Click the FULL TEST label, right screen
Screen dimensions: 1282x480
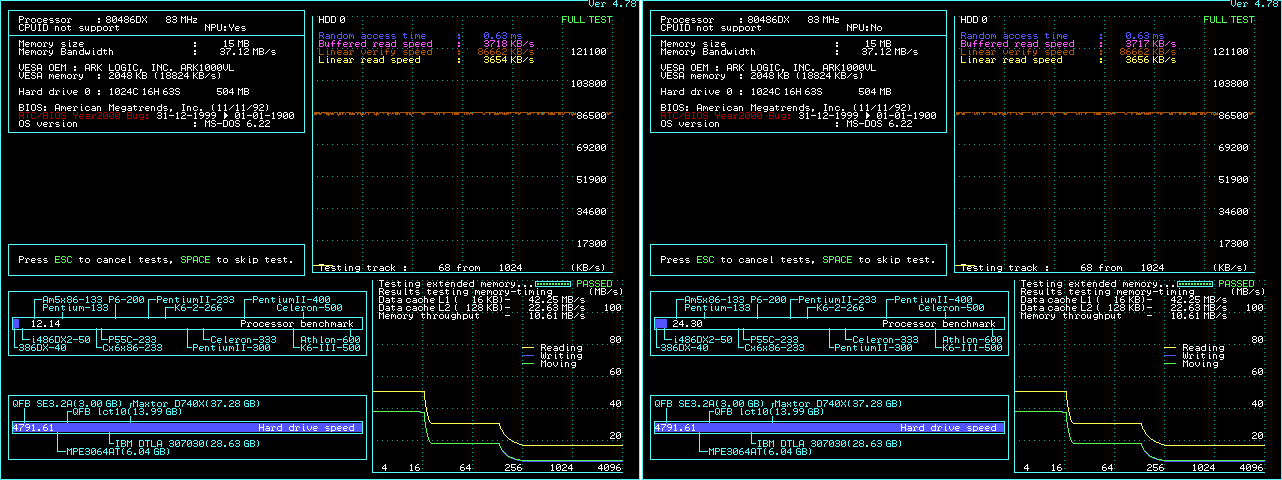[x=1228, y=20]
